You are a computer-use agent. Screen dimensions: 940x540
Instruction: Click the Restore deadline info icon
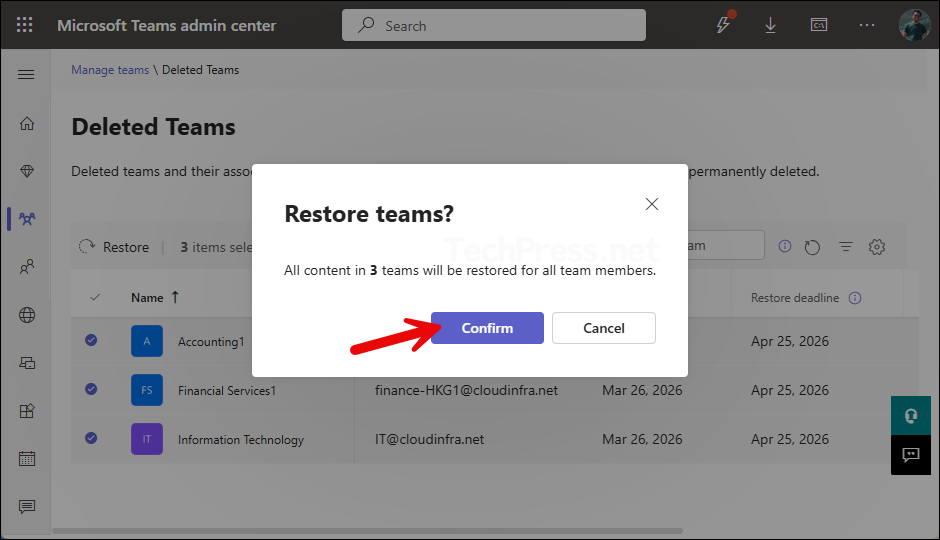pos(855,298)
